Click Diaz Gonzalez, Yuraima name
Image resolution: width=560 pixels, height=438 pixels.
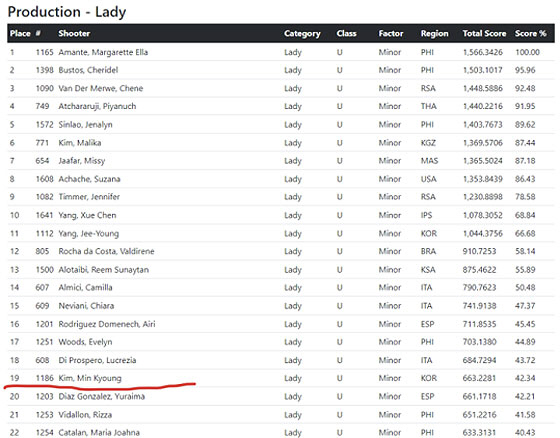101,396
